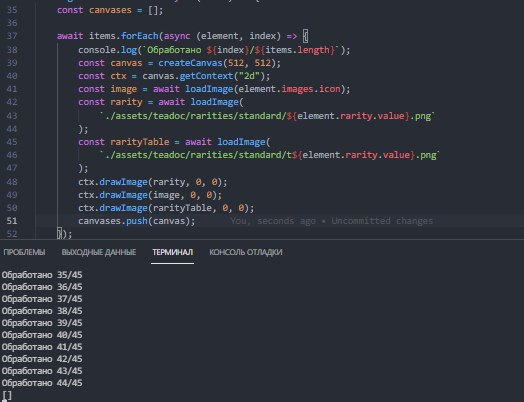This screenshot has height=402, width=524.
Task: Click terminal line 'Обработано 44/45'
Action: pos(42,383)
